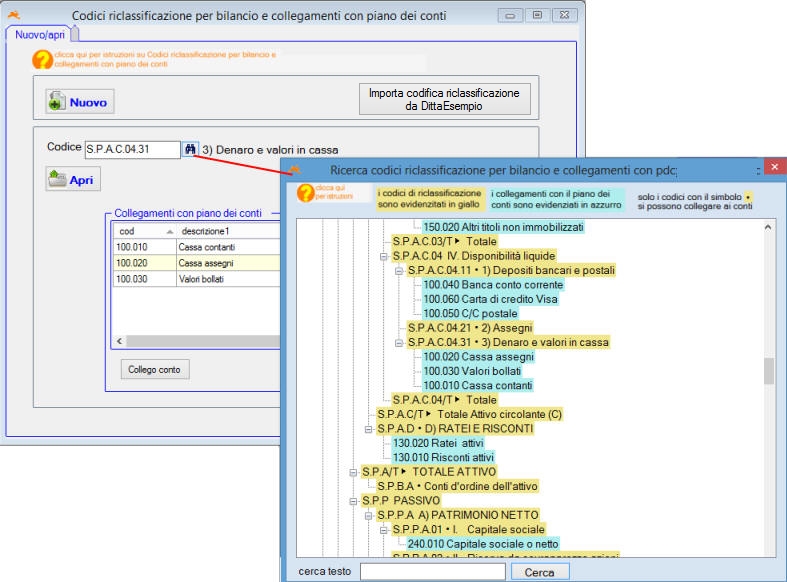
Task: Open the Nuovo/apri tab
Action: 39,35
